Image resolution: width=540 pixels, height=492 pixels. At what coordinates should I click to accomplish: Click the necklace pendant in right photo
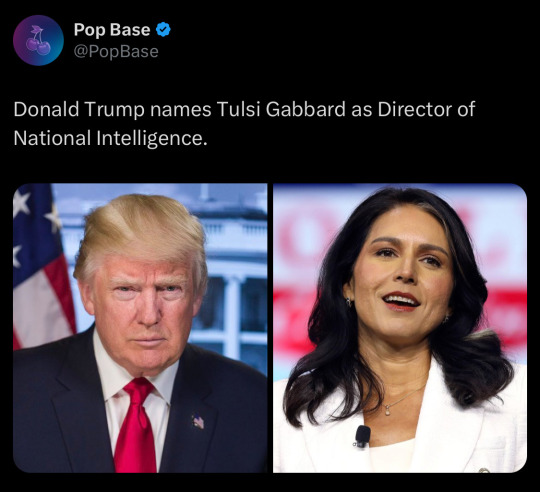click(387, 410)
